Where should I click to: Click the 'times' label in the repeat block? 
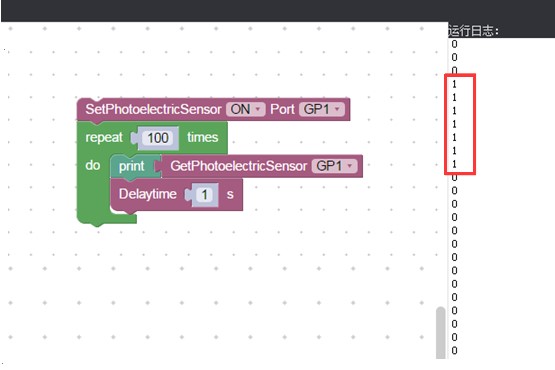202,137
